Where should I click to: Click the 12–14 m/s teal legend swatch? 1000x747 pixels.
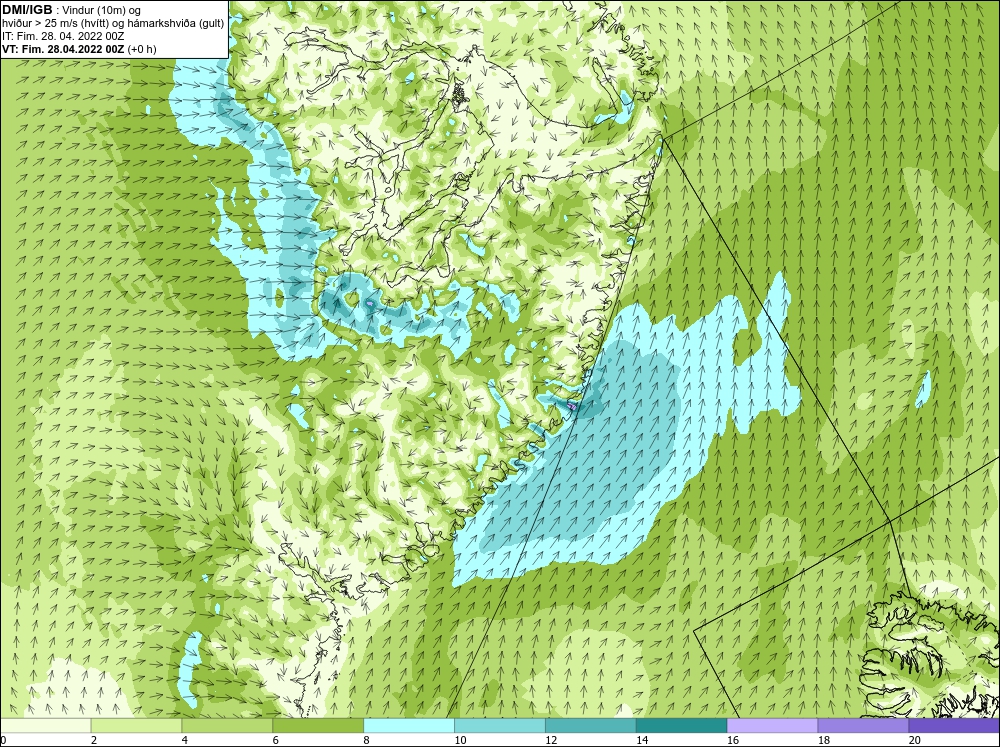[591, 725]
